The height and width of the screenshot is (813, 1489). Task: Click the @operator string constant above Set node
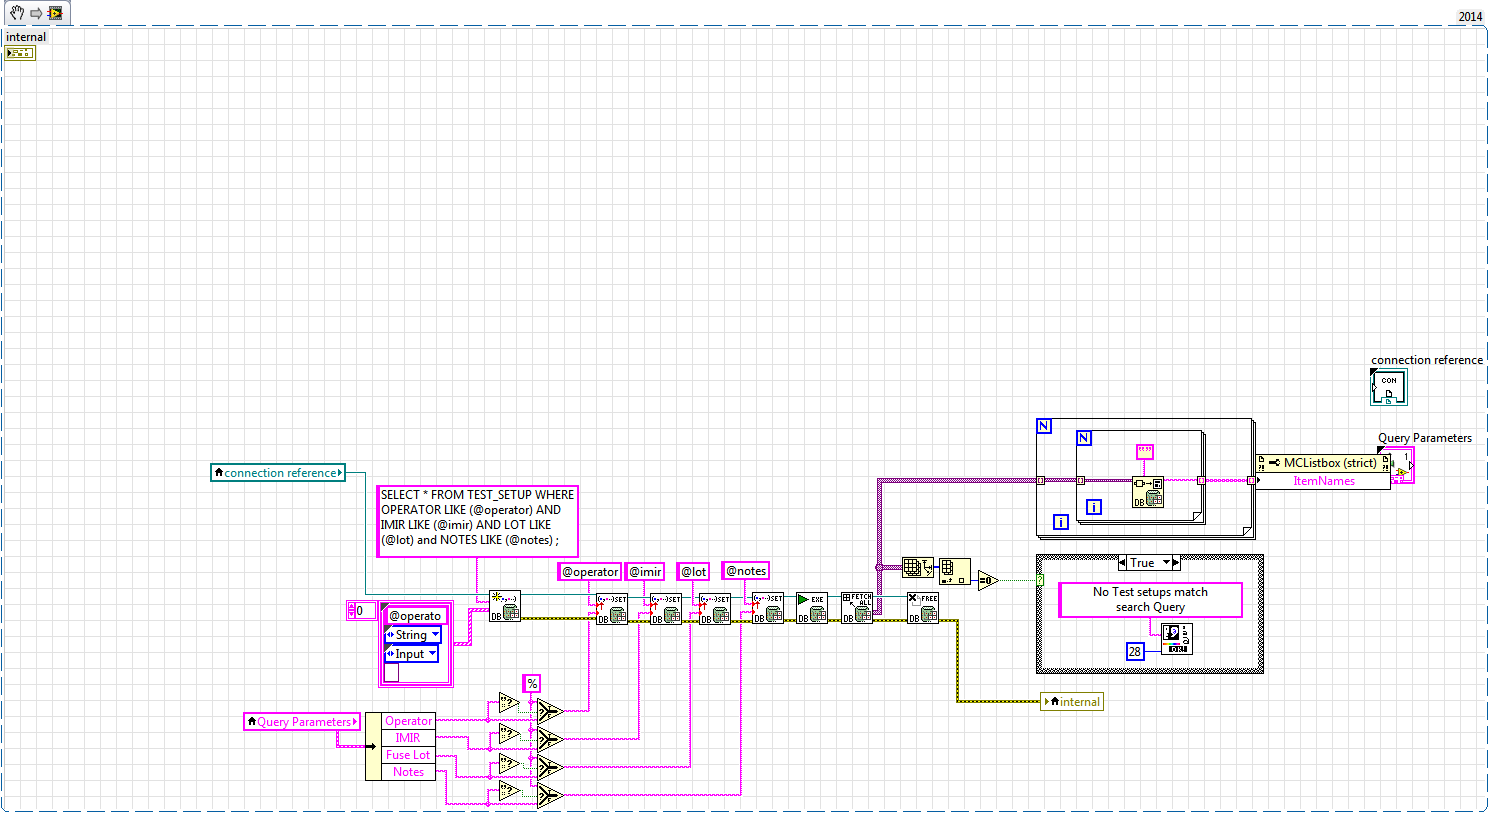point(589,572)
